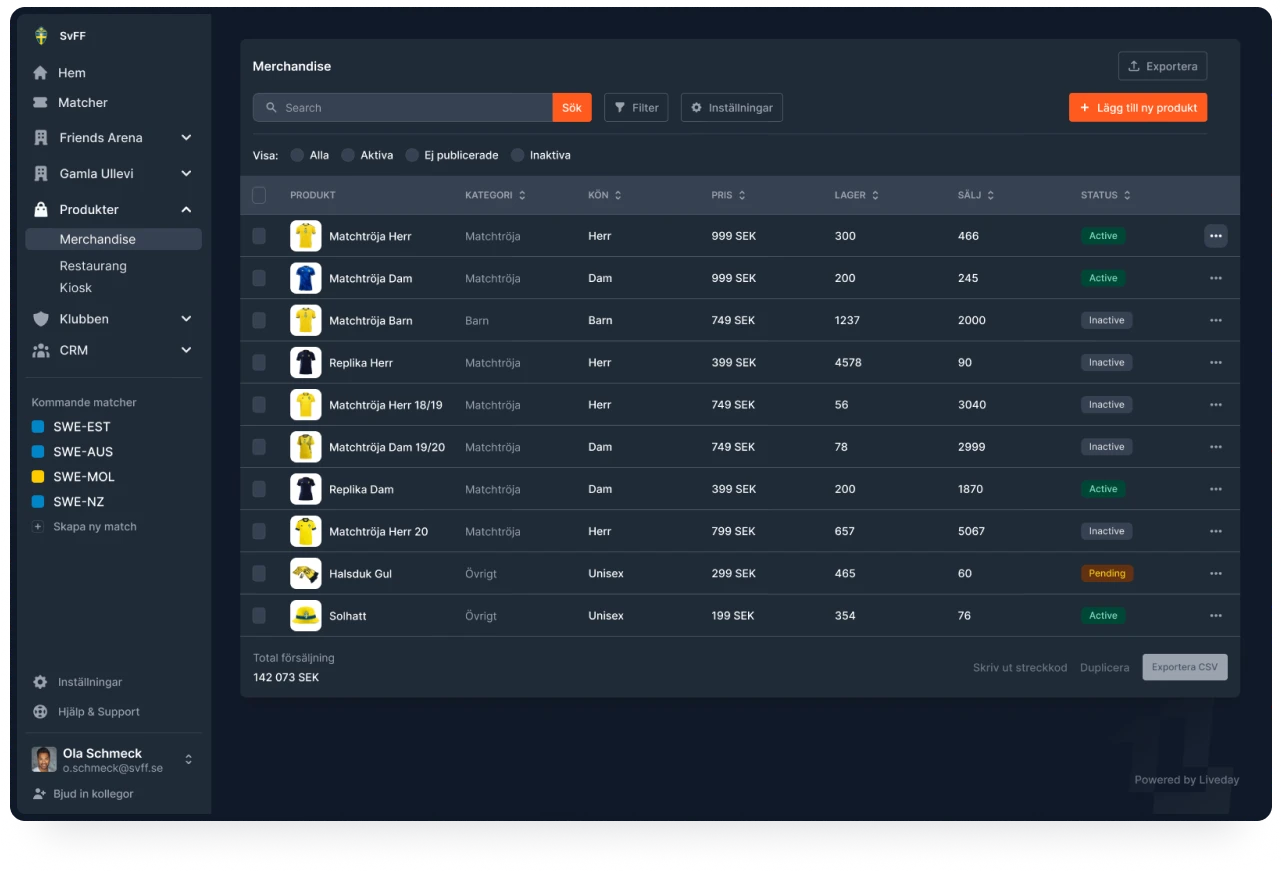The image size is (1282, 872).
Task: Select the Aktiva radio filter
Action: [x=348, y=155]
